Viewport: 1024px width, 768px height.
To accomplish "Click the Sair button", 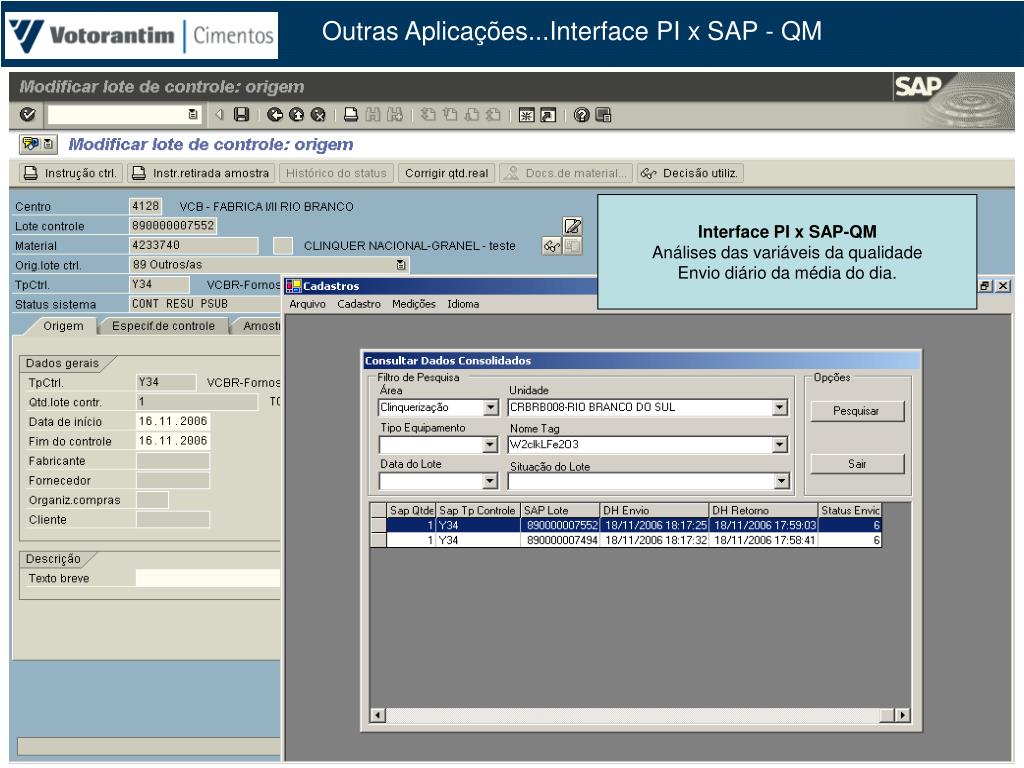I will 857,464.
